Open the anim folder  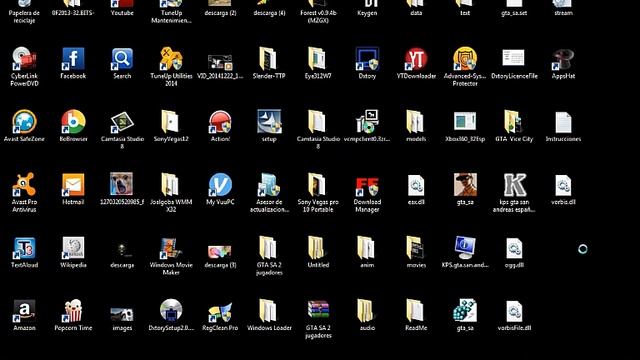[366, 248]
